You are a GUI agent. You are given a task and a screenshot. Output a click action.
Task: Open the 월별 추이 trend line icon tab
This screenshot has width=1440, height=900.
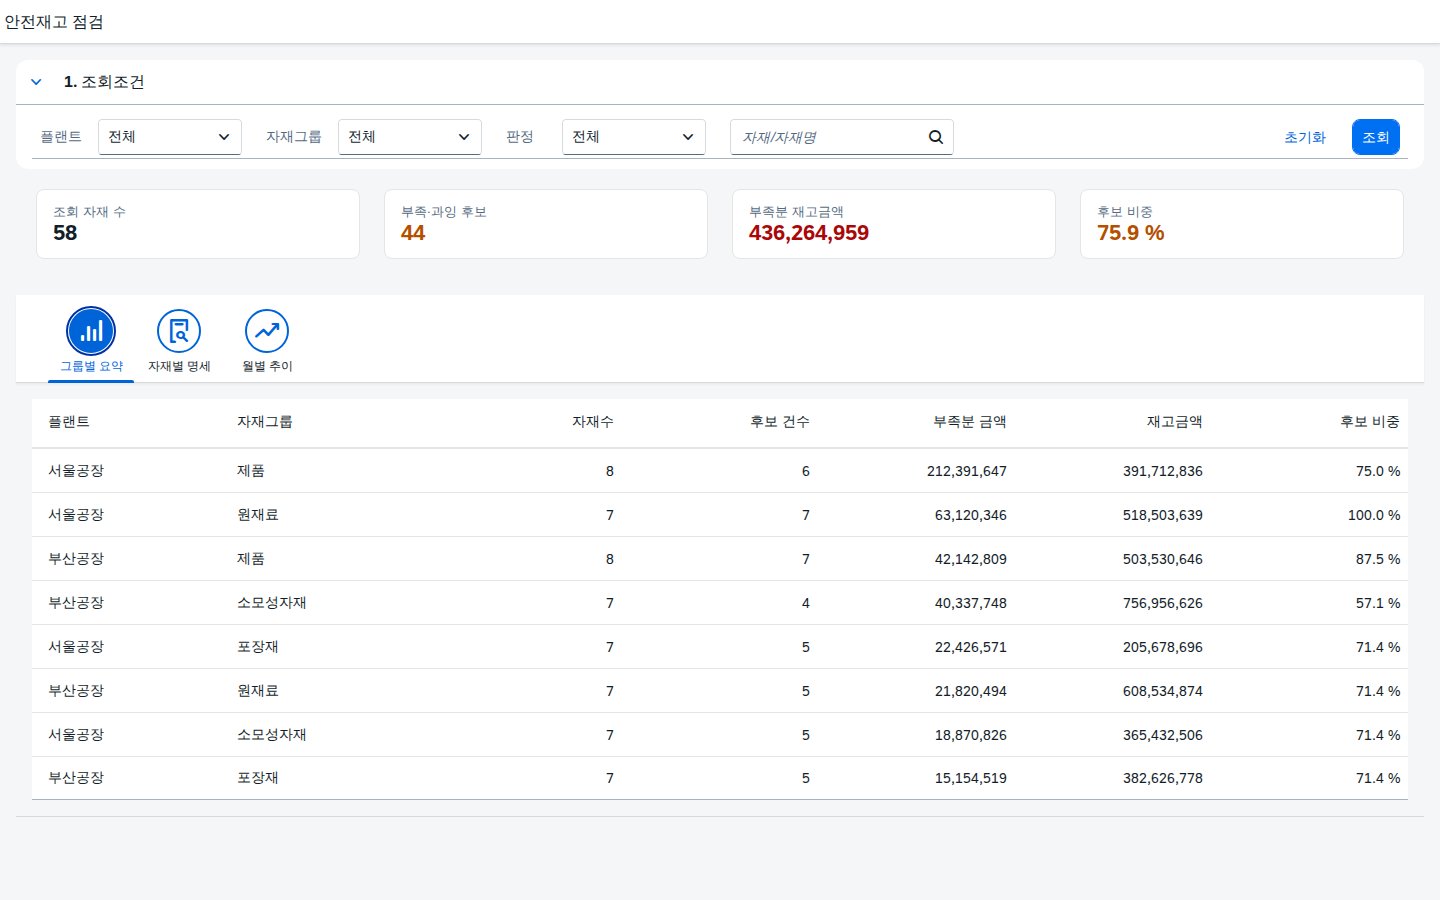coord(267,331)
